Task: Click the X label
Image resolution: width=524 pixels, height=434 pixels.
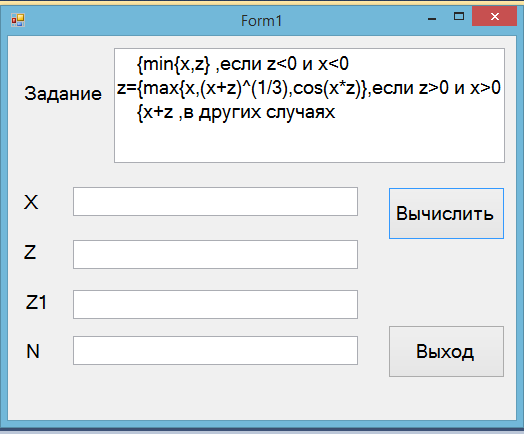Action: click(31, 202)
